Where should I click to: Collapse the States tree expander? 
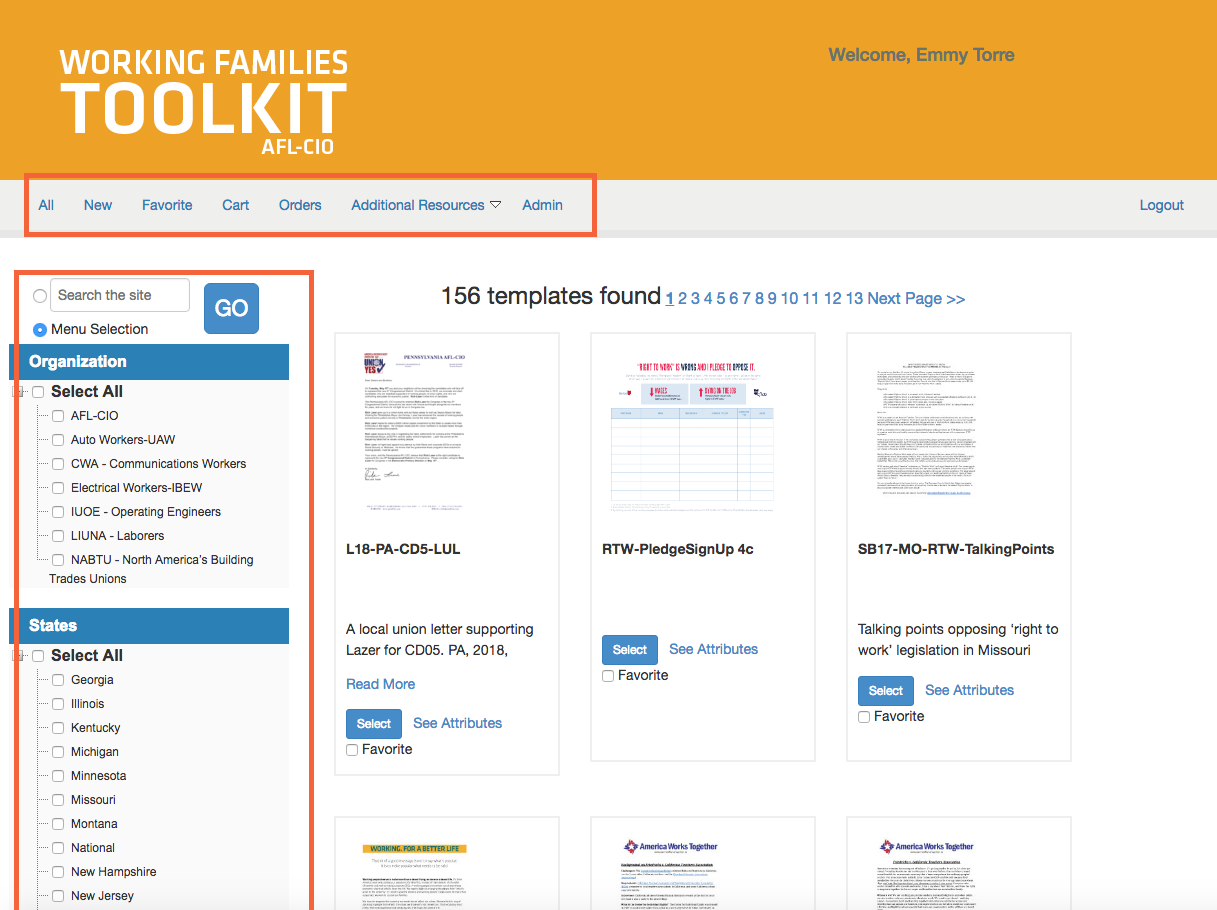[x=18, y=656]
